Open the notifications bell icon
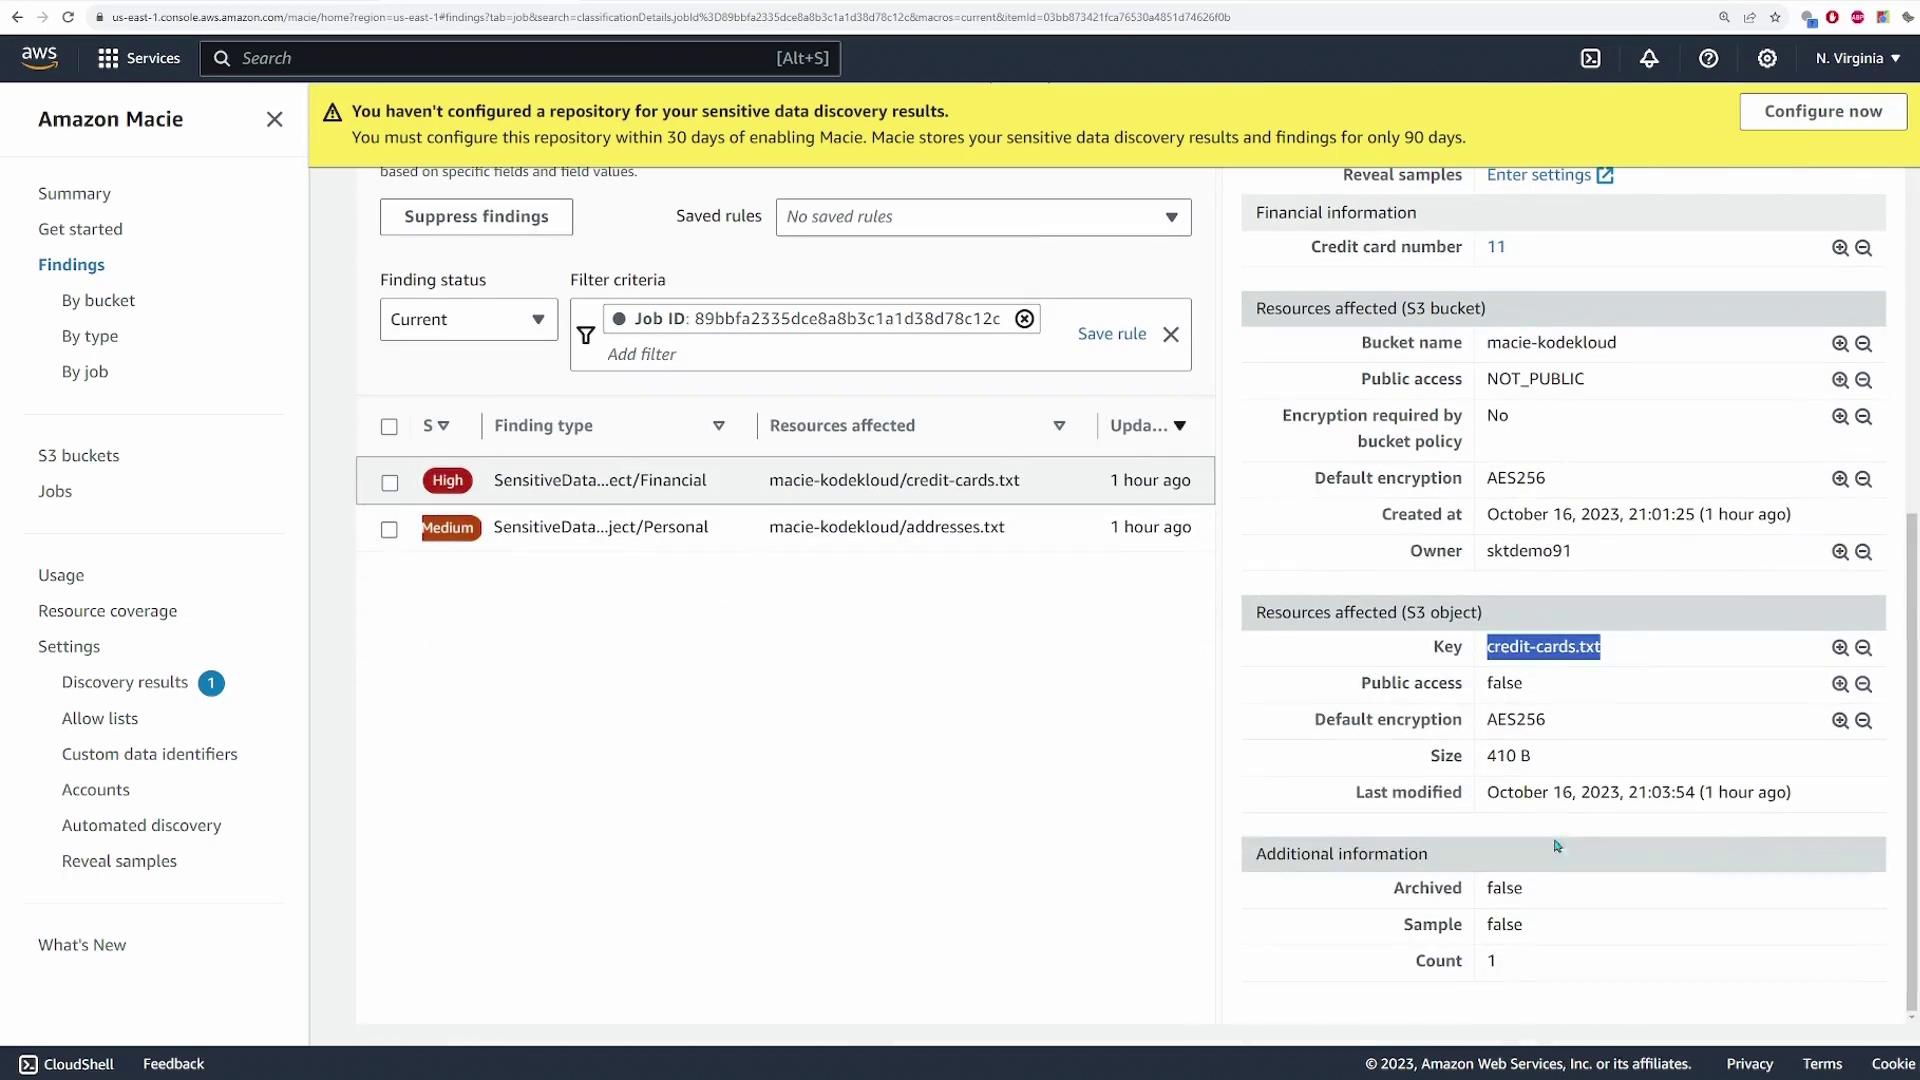 point(1649,59)
